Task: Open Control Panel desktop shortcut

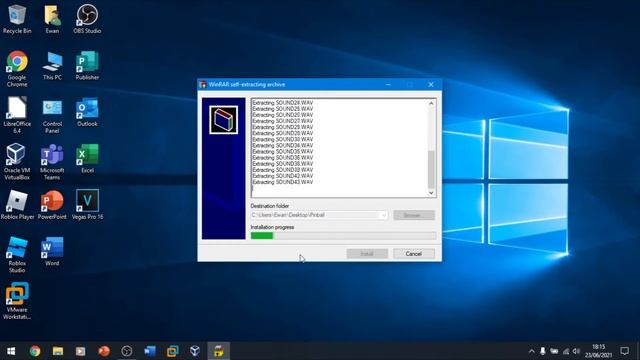Action: click(52, 115)
